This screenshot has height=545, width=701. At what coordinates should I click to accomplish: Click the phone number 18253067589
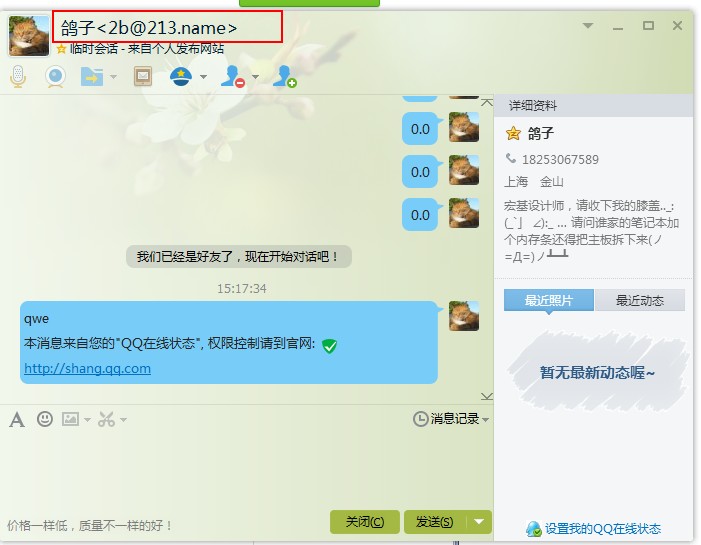560,160
